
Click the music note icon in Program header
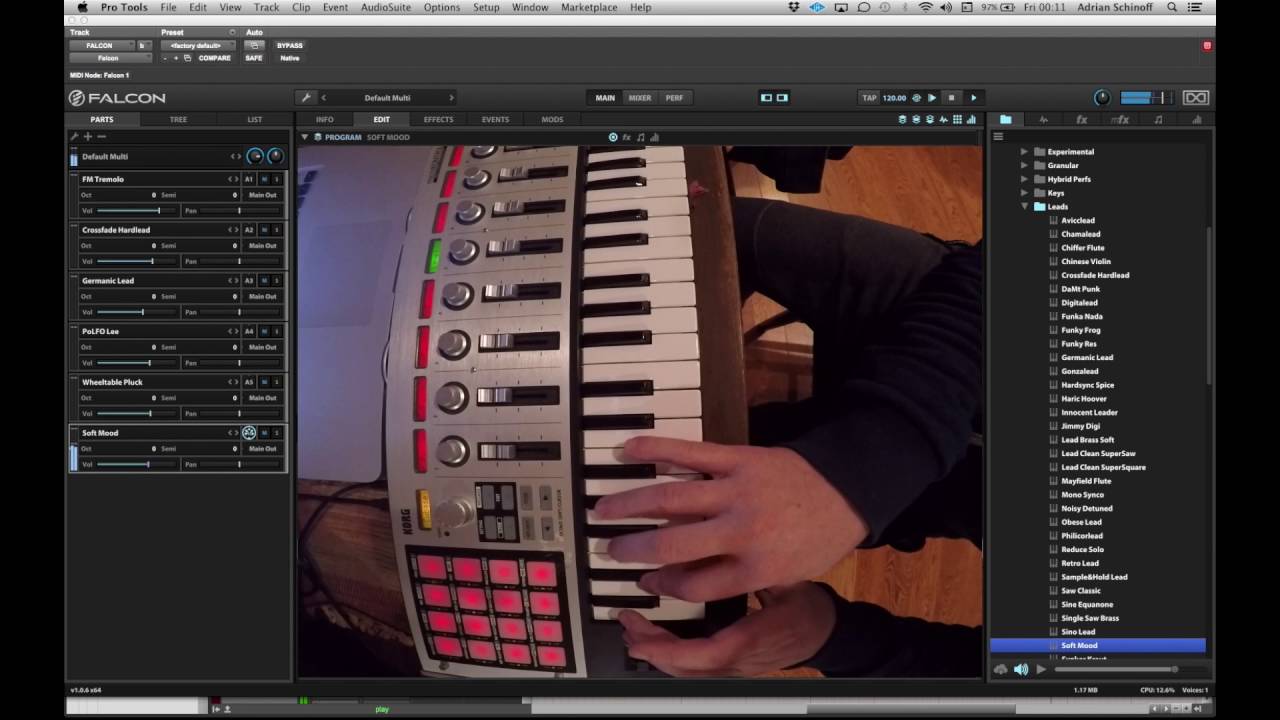pos(641,137)
